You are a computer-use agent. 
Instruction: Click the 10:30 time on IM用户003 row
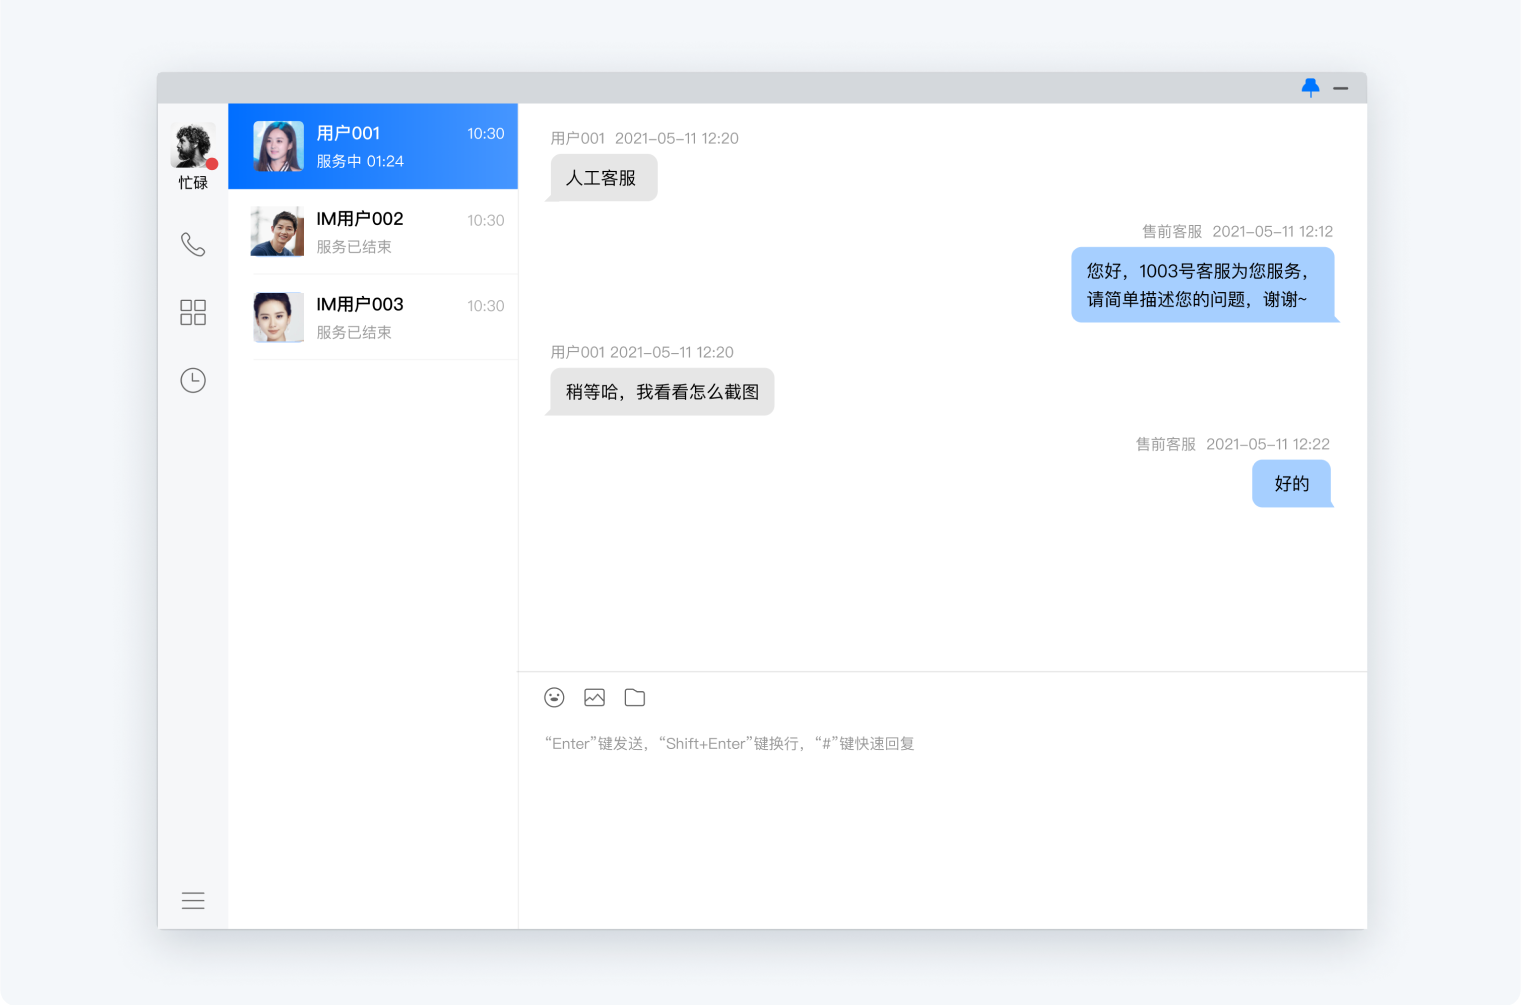pyautogui.click(x=486, y=306)
